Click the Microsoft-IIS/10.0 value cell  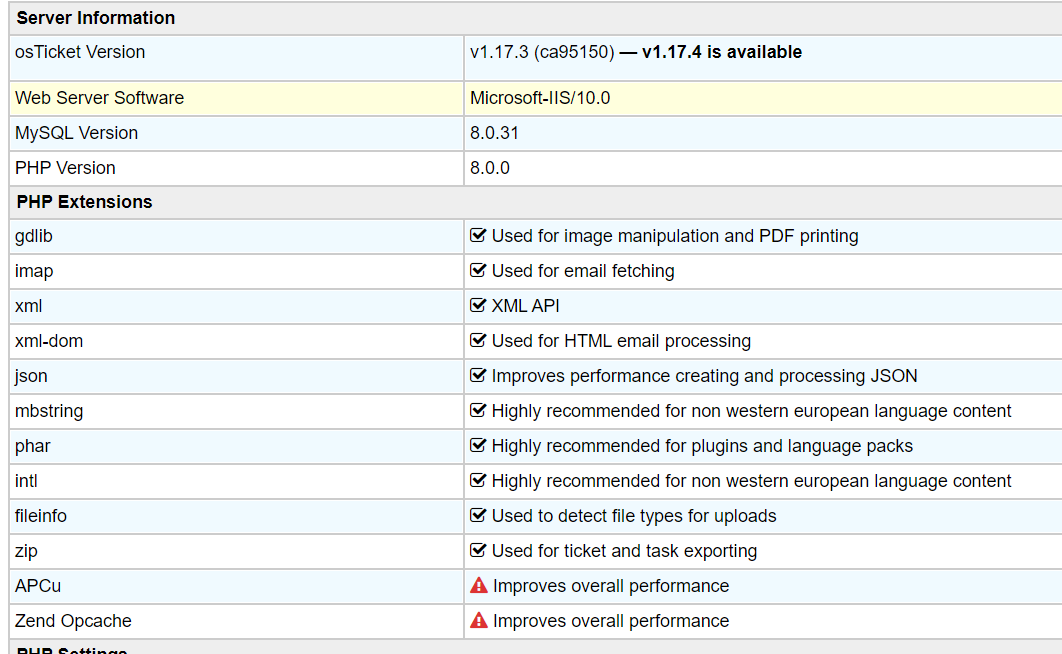click(540, 98)
